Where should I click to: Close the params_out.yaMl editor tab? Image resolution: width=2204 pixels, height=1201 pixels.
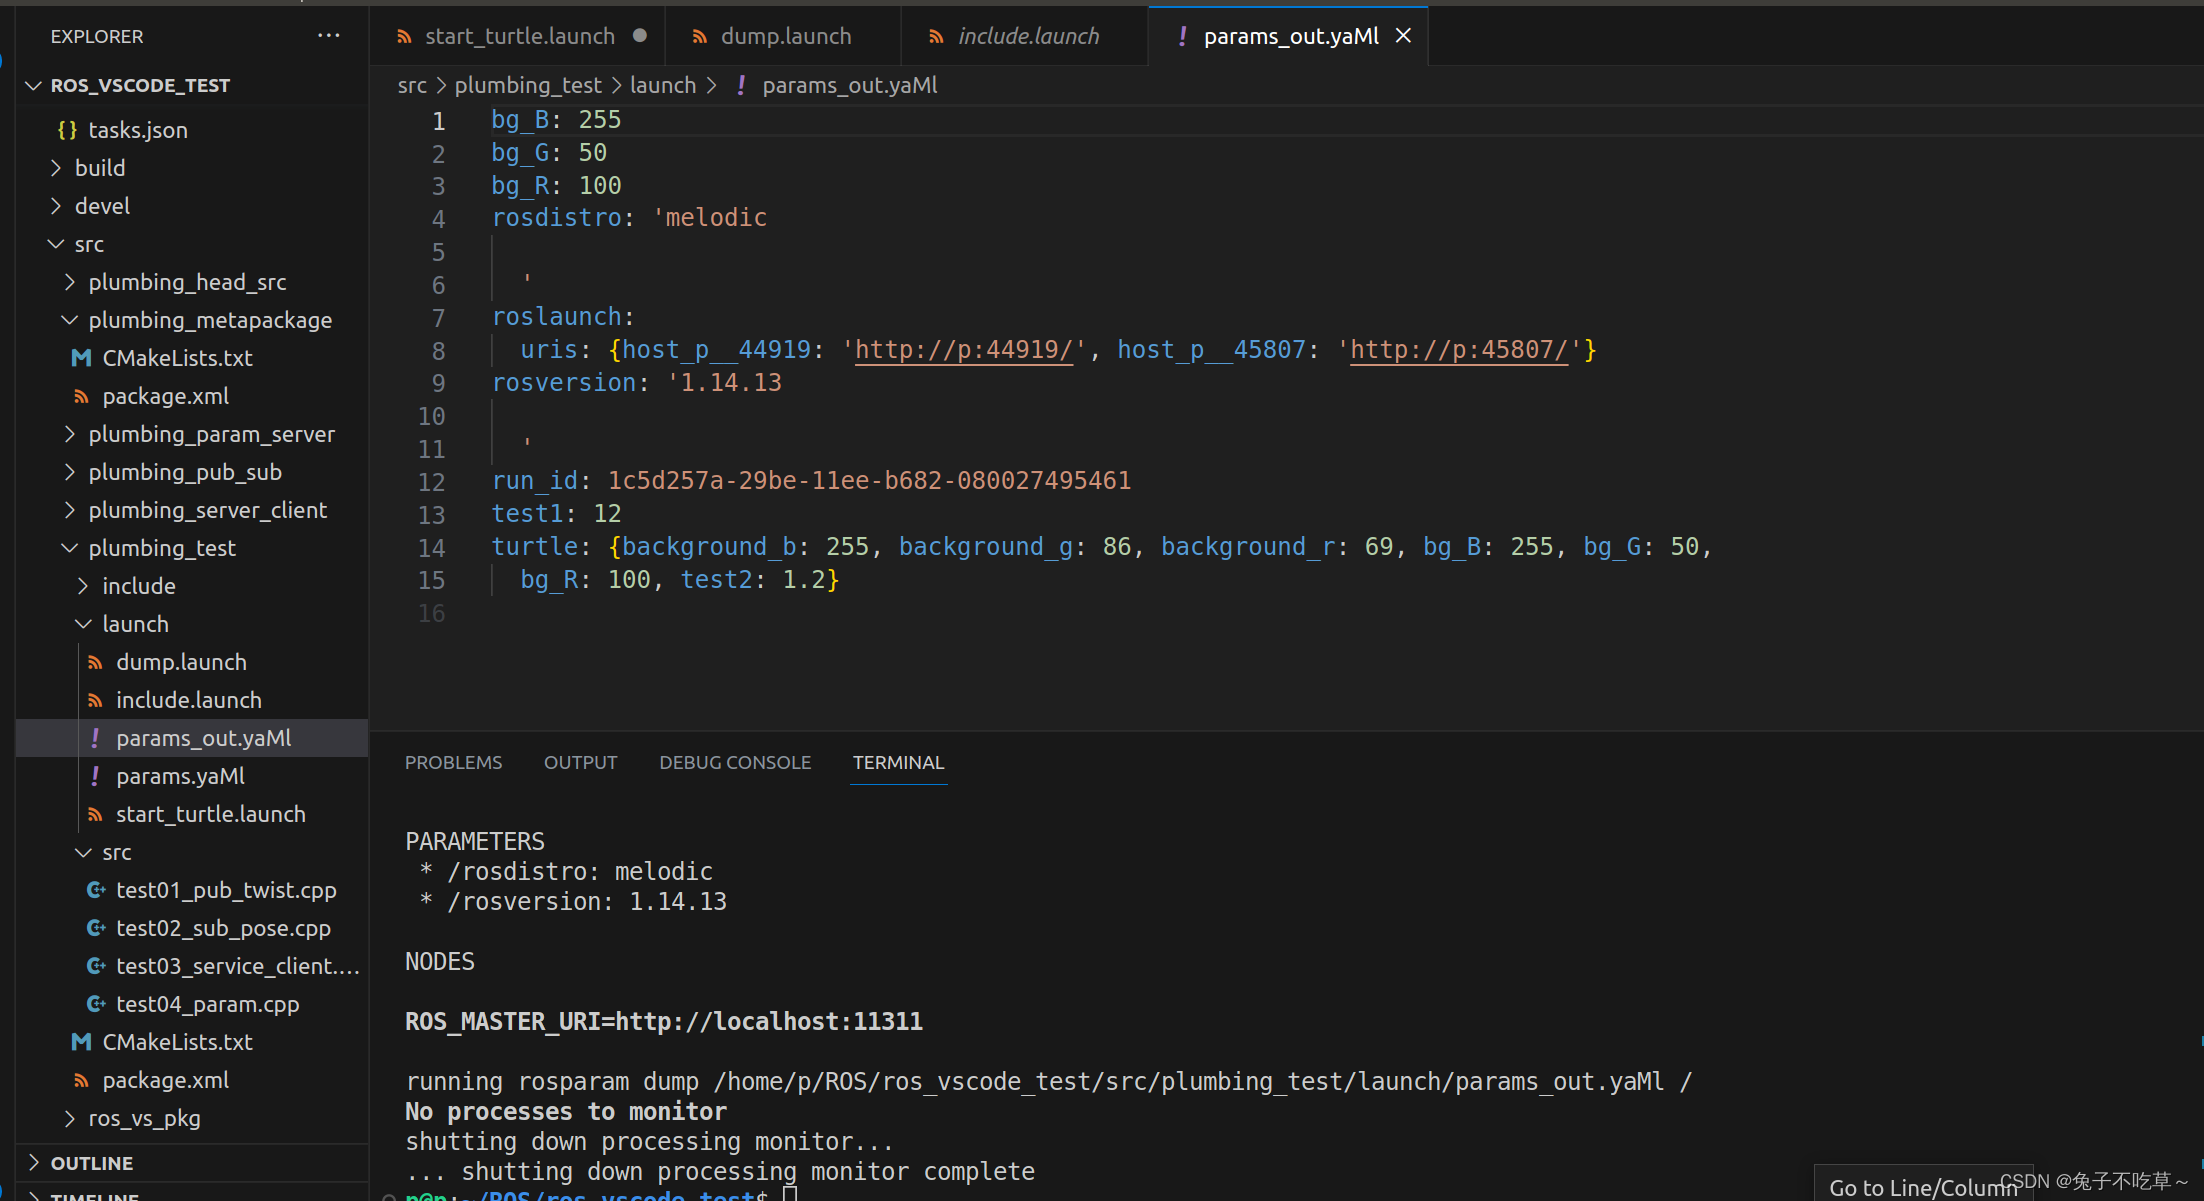pos(1404,36)
